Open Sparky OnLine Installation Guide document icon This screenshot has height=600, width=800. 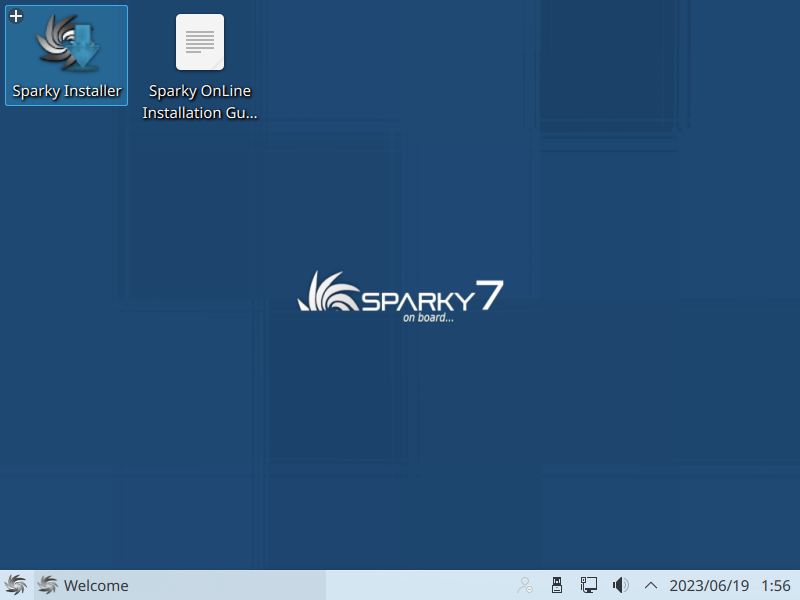200,42
